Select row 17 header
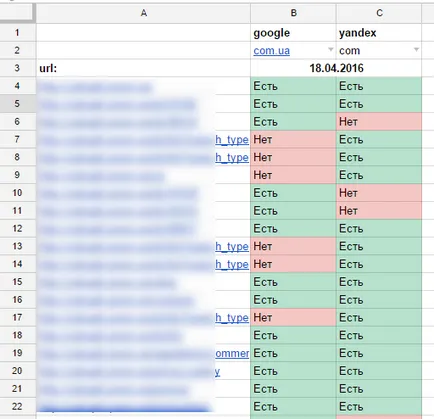This screenshot has height=419, width=434. (x=18, y=317)
